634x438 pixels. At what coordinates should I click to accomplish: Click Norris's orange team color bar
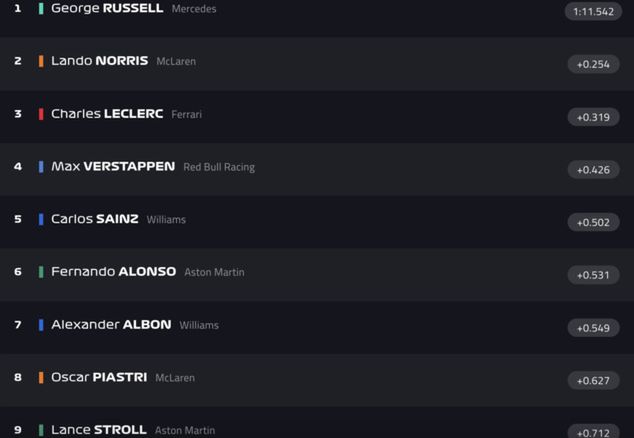click(41, 61)
